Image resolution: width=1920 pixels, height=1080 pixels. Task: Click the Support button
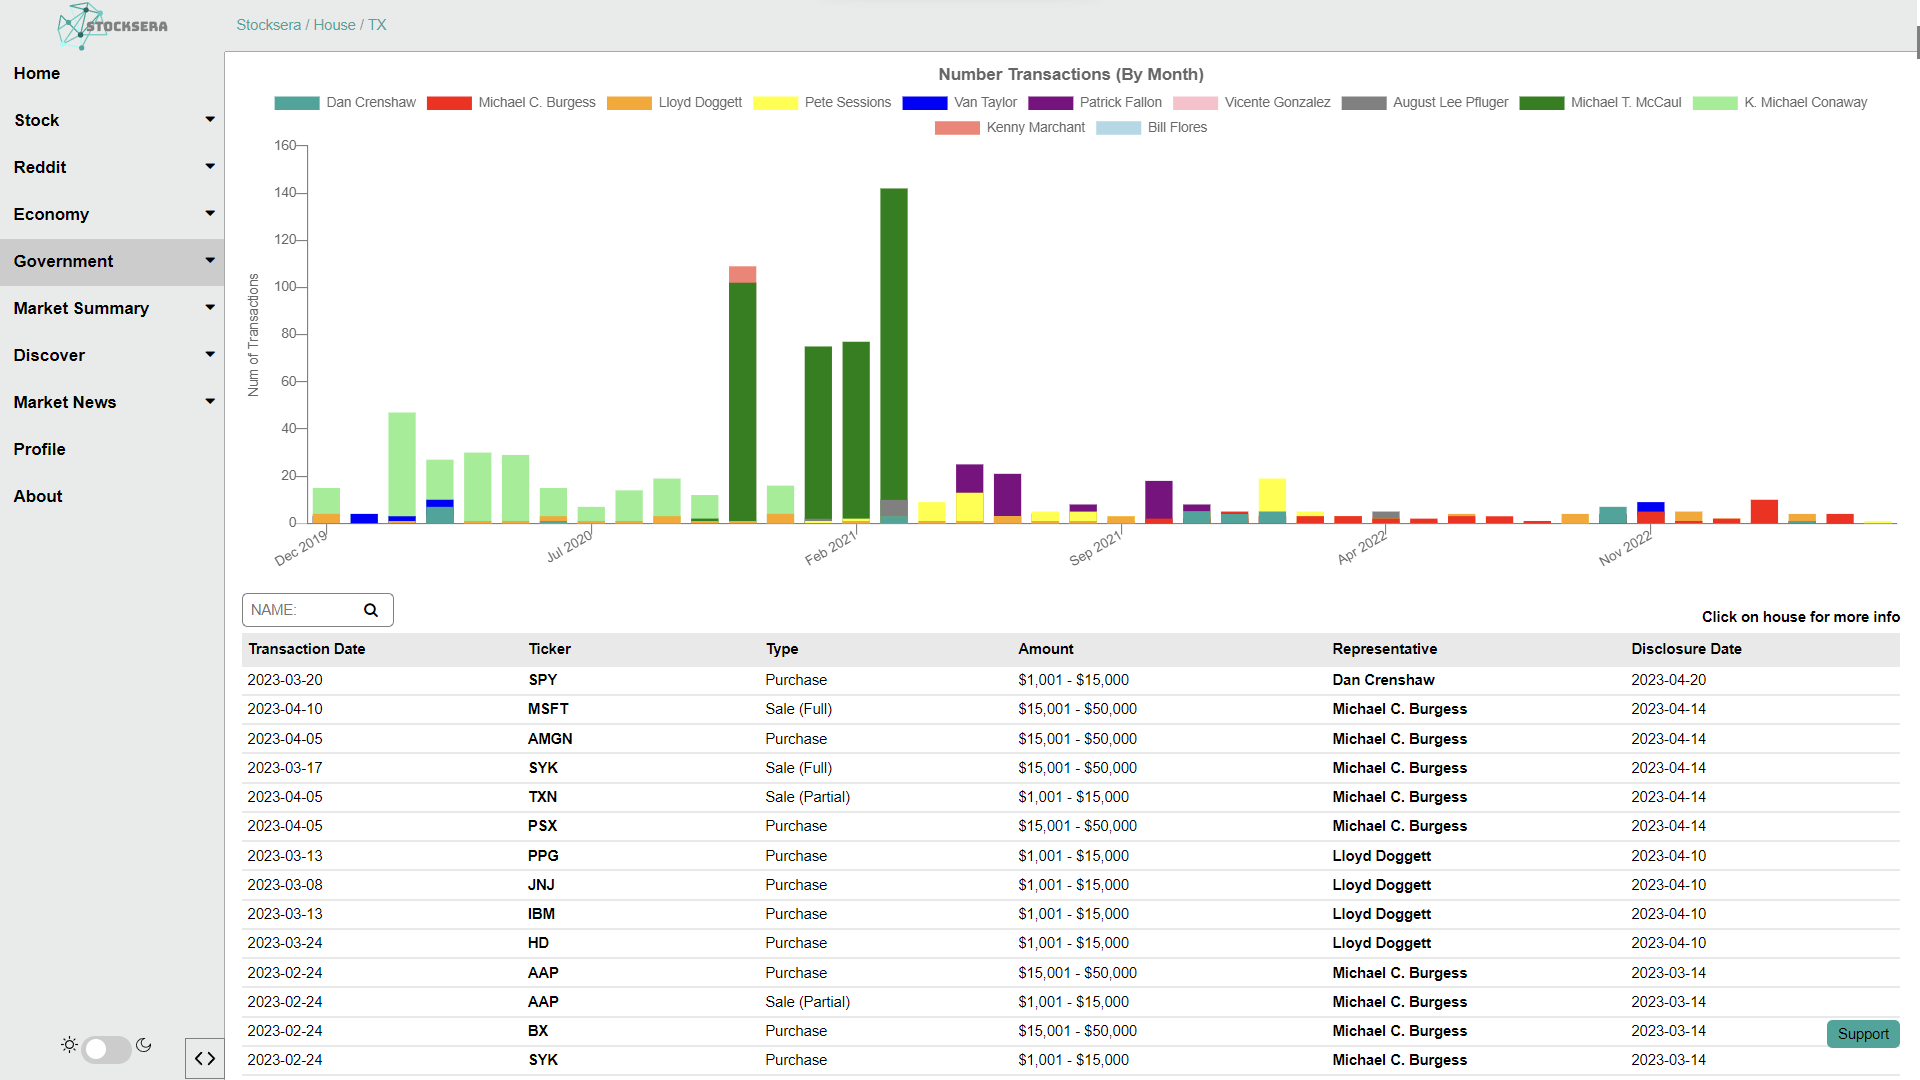point(1862,1034)
